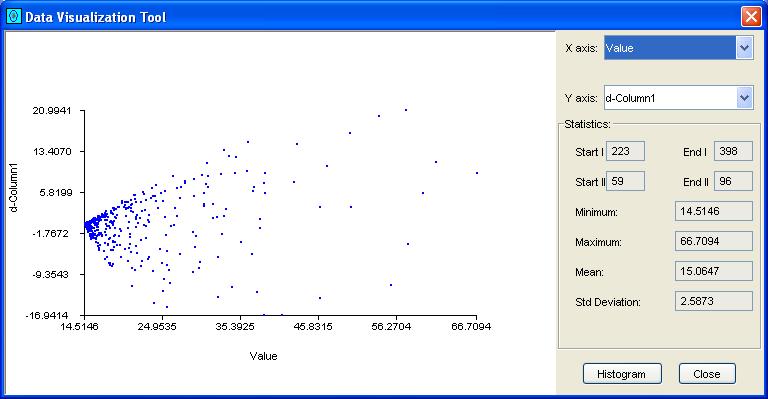Screen dimensions: 768x399
Task: Select the Start II field containing 59
Action: pyautogui.click(x=625, y=181)
